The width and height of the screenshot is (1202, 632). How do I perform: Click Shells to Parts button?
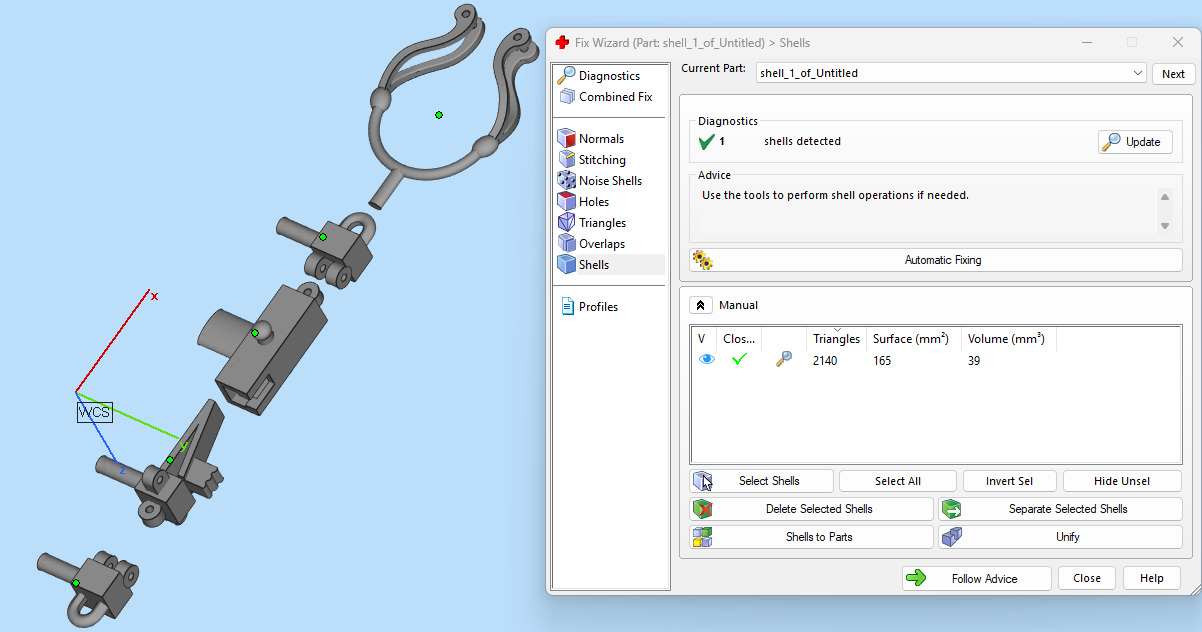tap(811, 537)
